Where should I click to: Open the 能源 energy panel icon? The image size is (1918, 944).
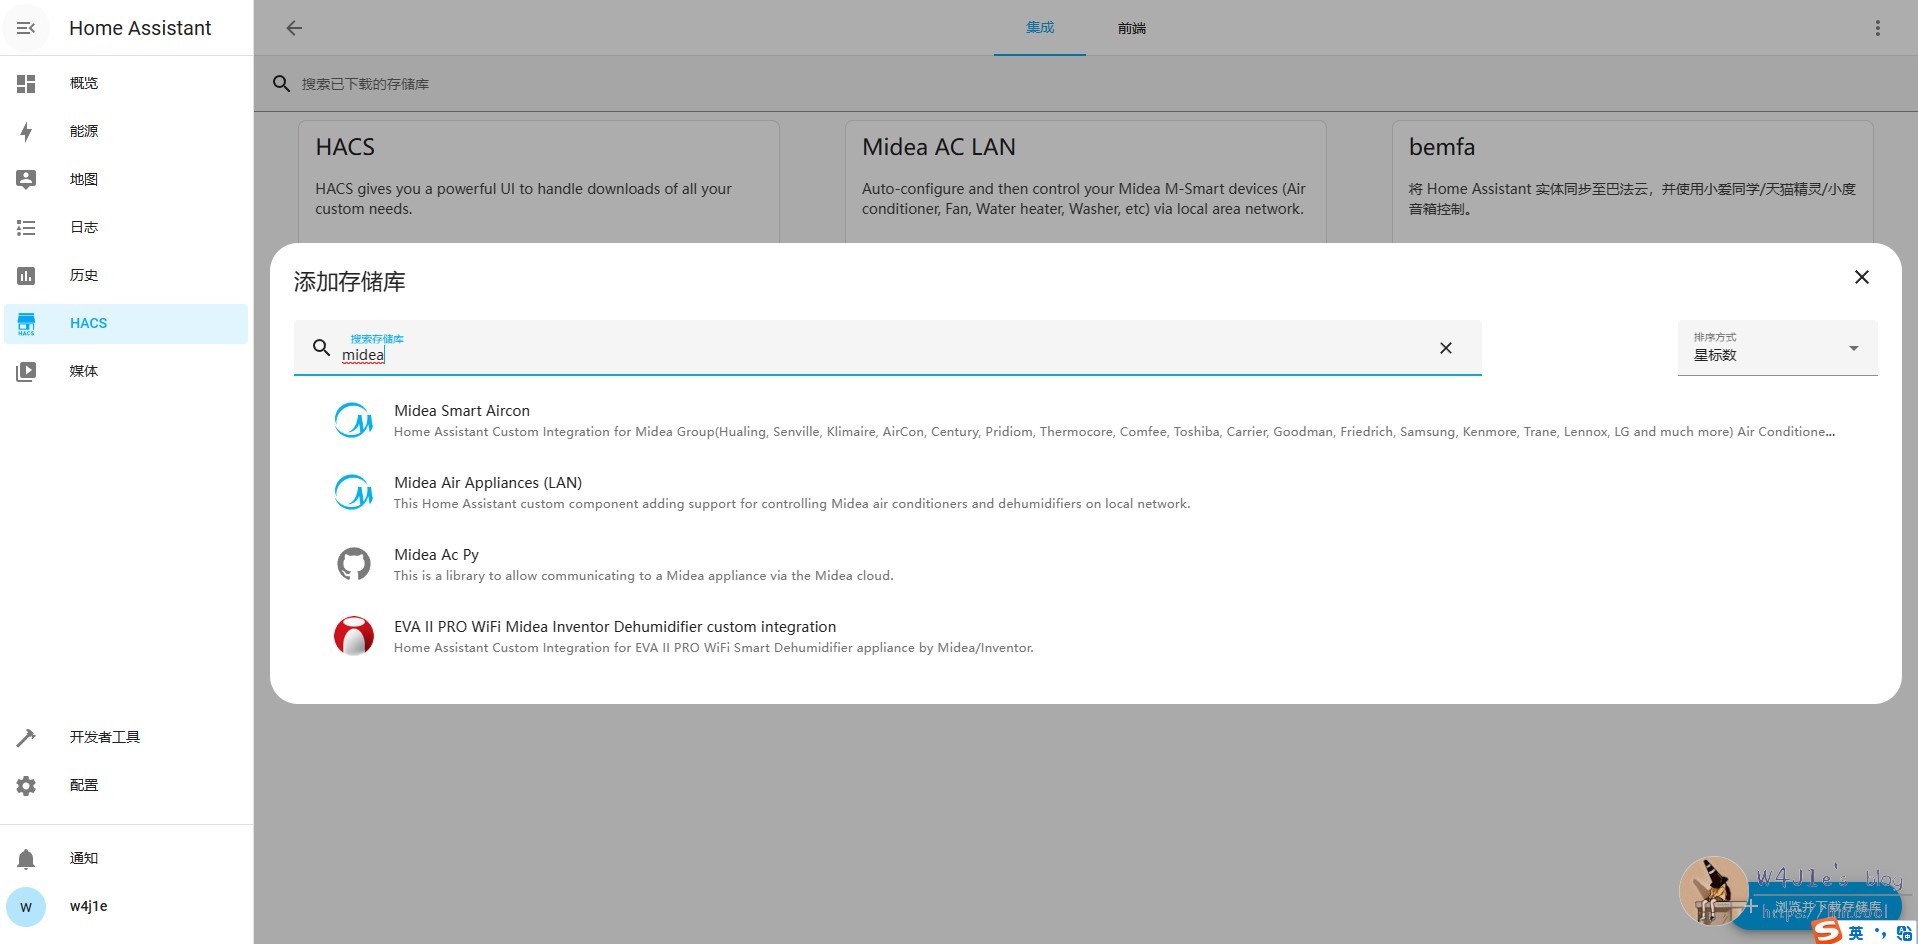point(26,132)
